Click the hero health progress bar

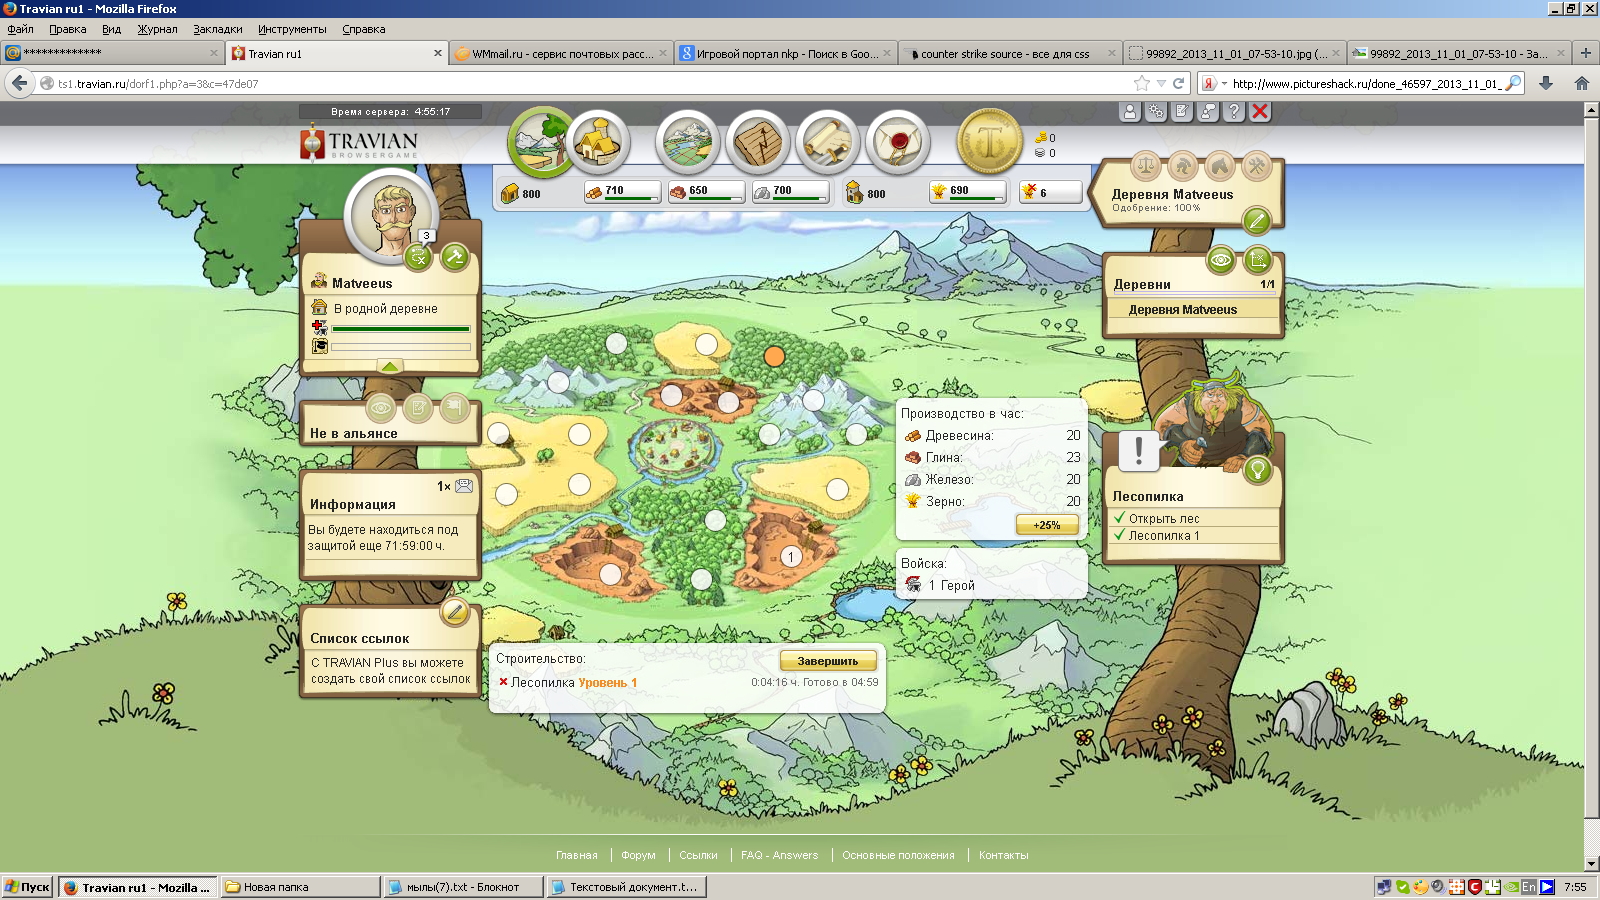[401, 328]
